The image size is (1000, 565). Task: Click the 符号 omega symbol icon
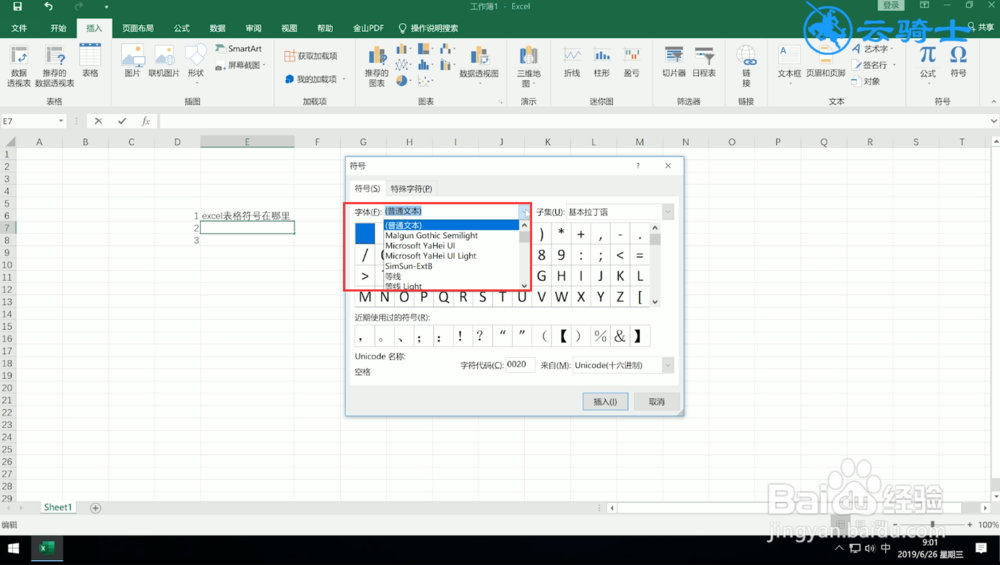pyautogui.click(x=958, y=62)
